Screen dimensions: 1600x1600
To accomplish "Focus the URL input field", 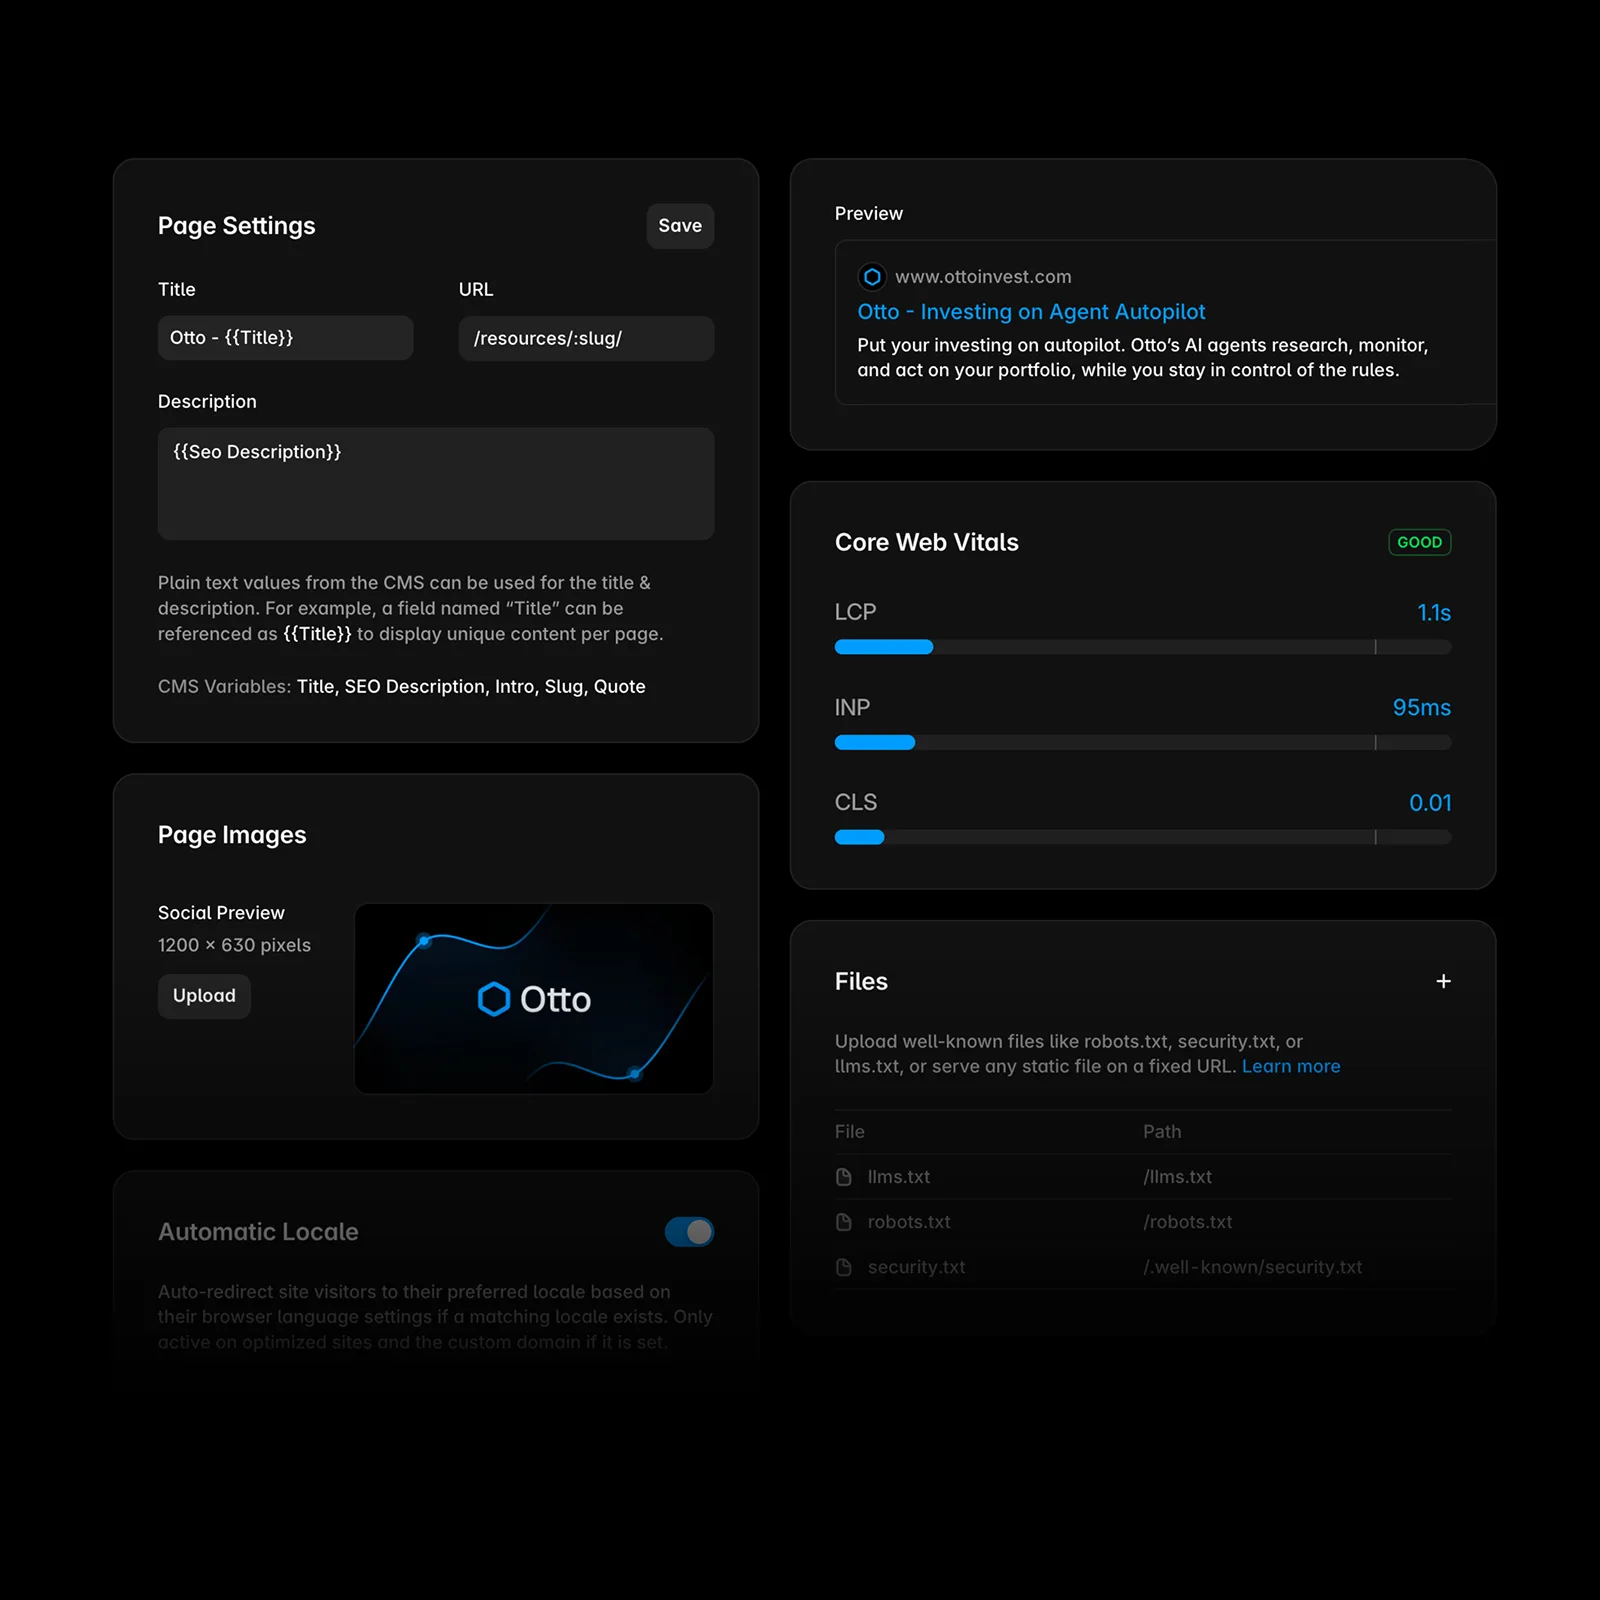I will (586, 338).
